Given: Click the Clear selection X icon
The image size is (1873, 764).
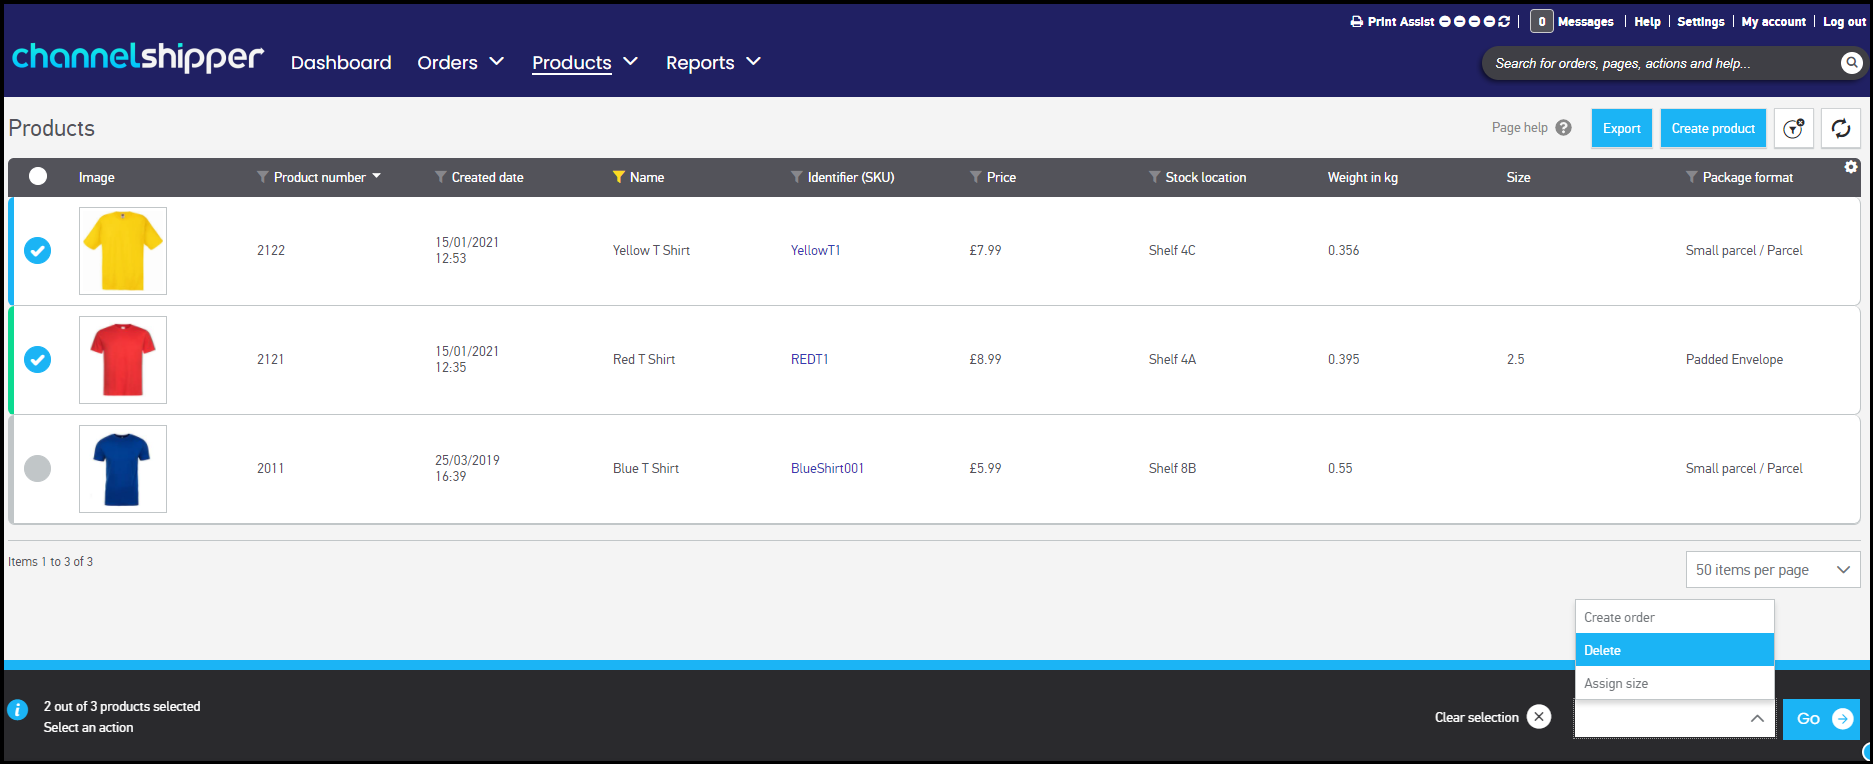Looking at the screenshot, I should pos(1540,717).
